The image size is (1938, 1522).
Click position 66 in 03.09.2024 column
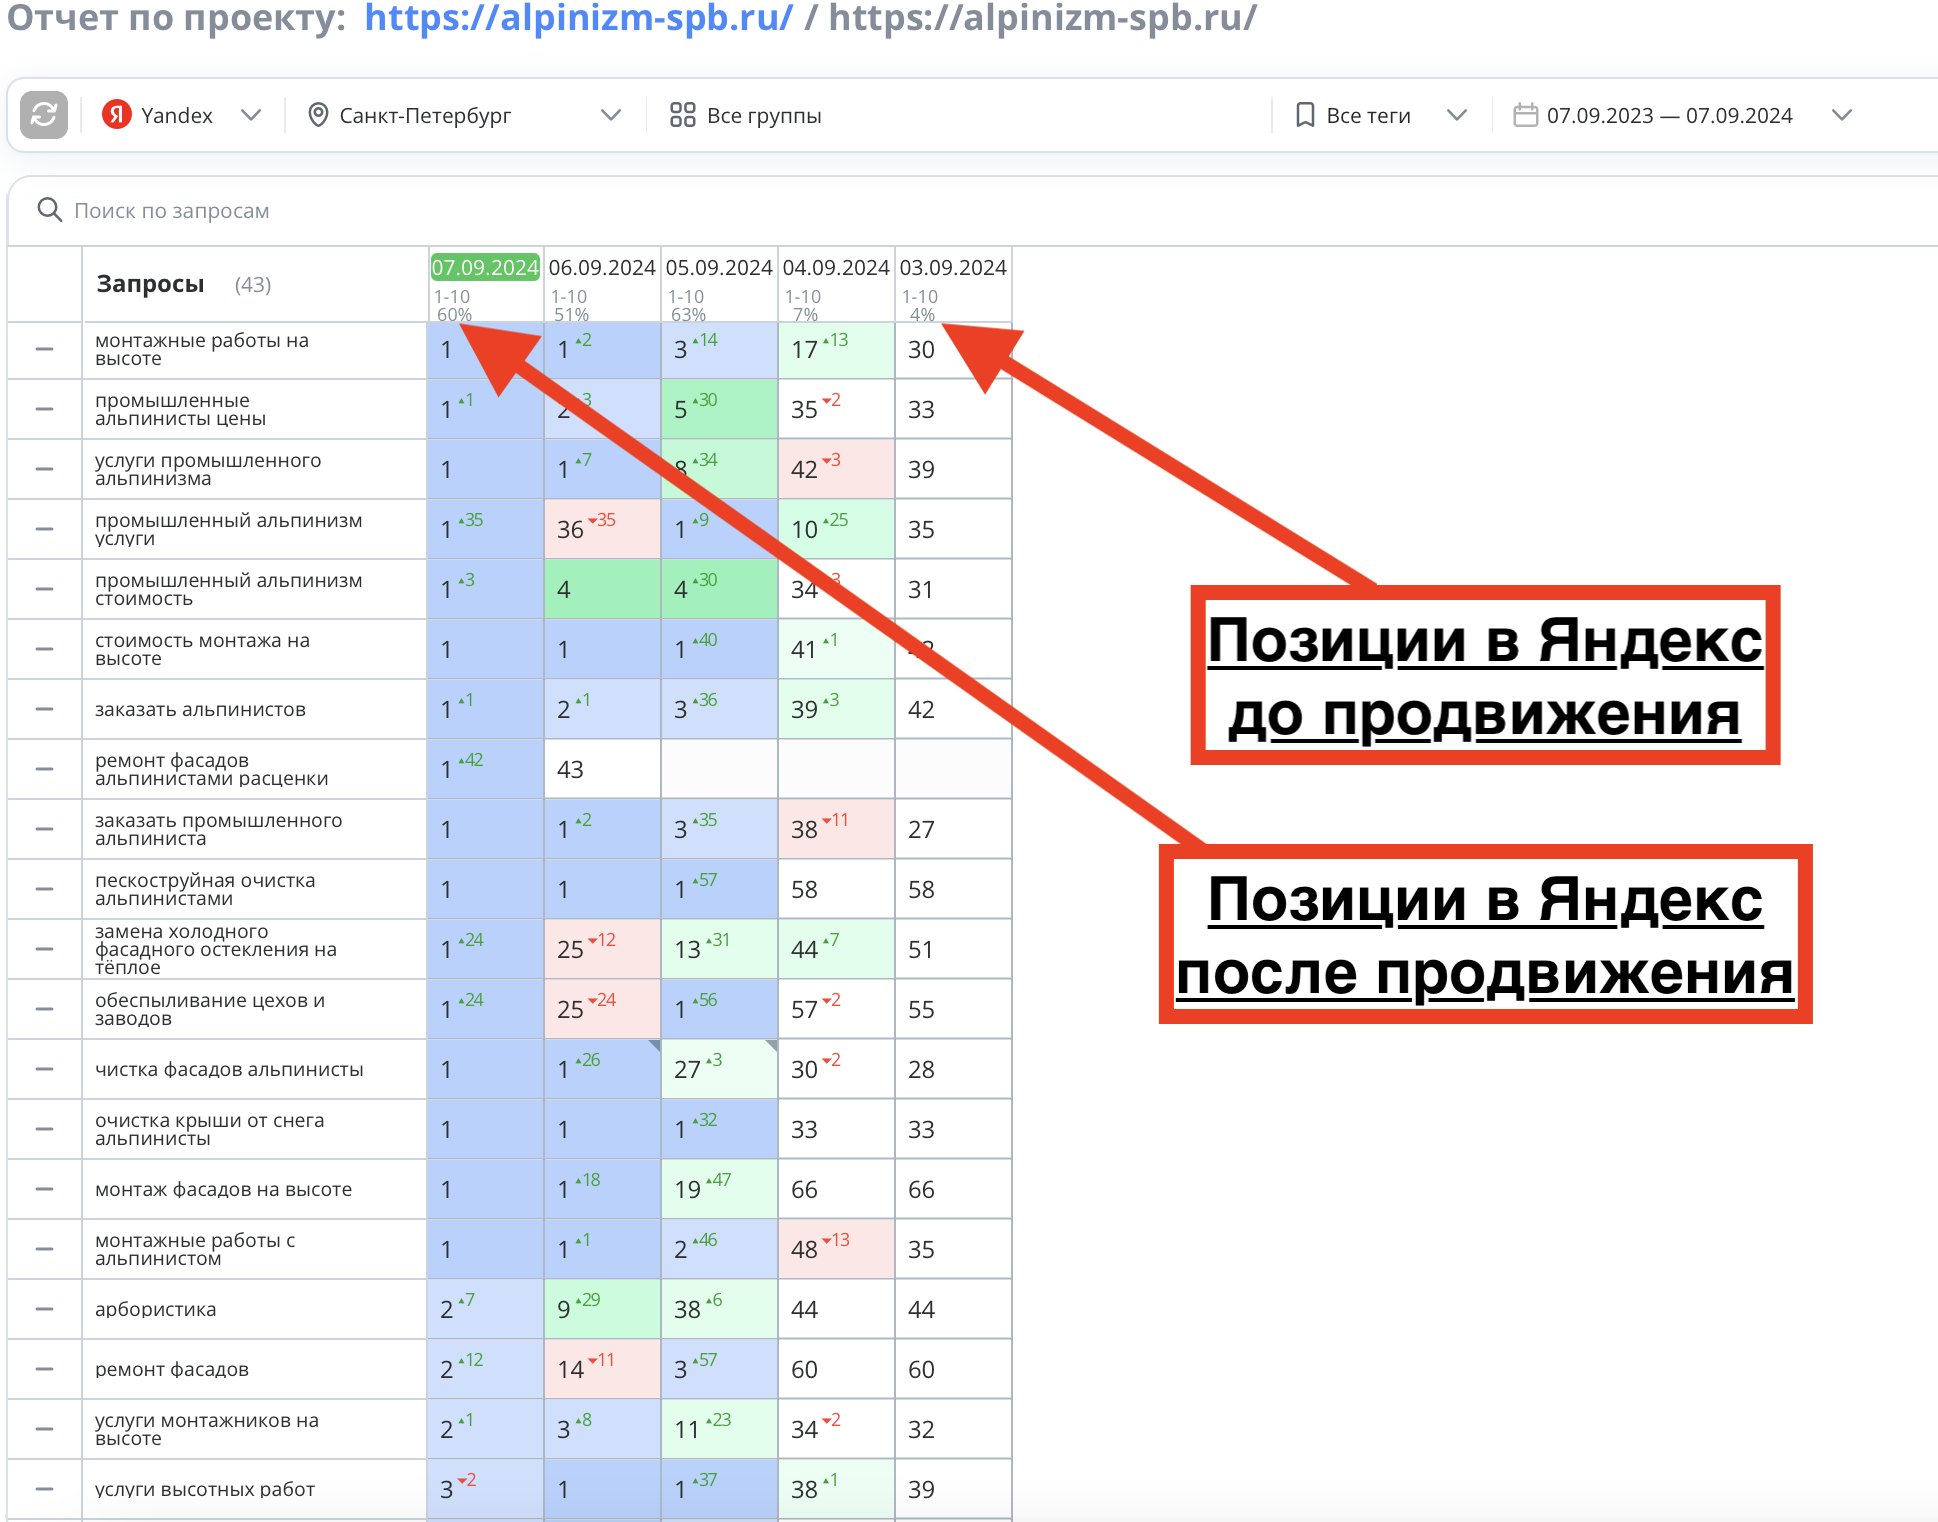click(x=953, y=1189)
